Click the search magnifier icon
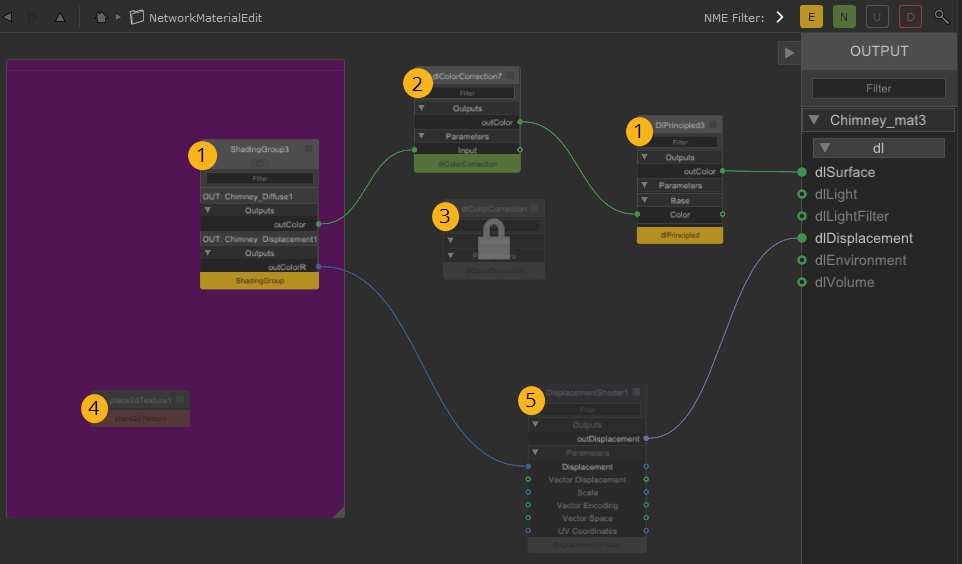The height and width of the screenshot is (564, 962). click(x=941, y=17)
